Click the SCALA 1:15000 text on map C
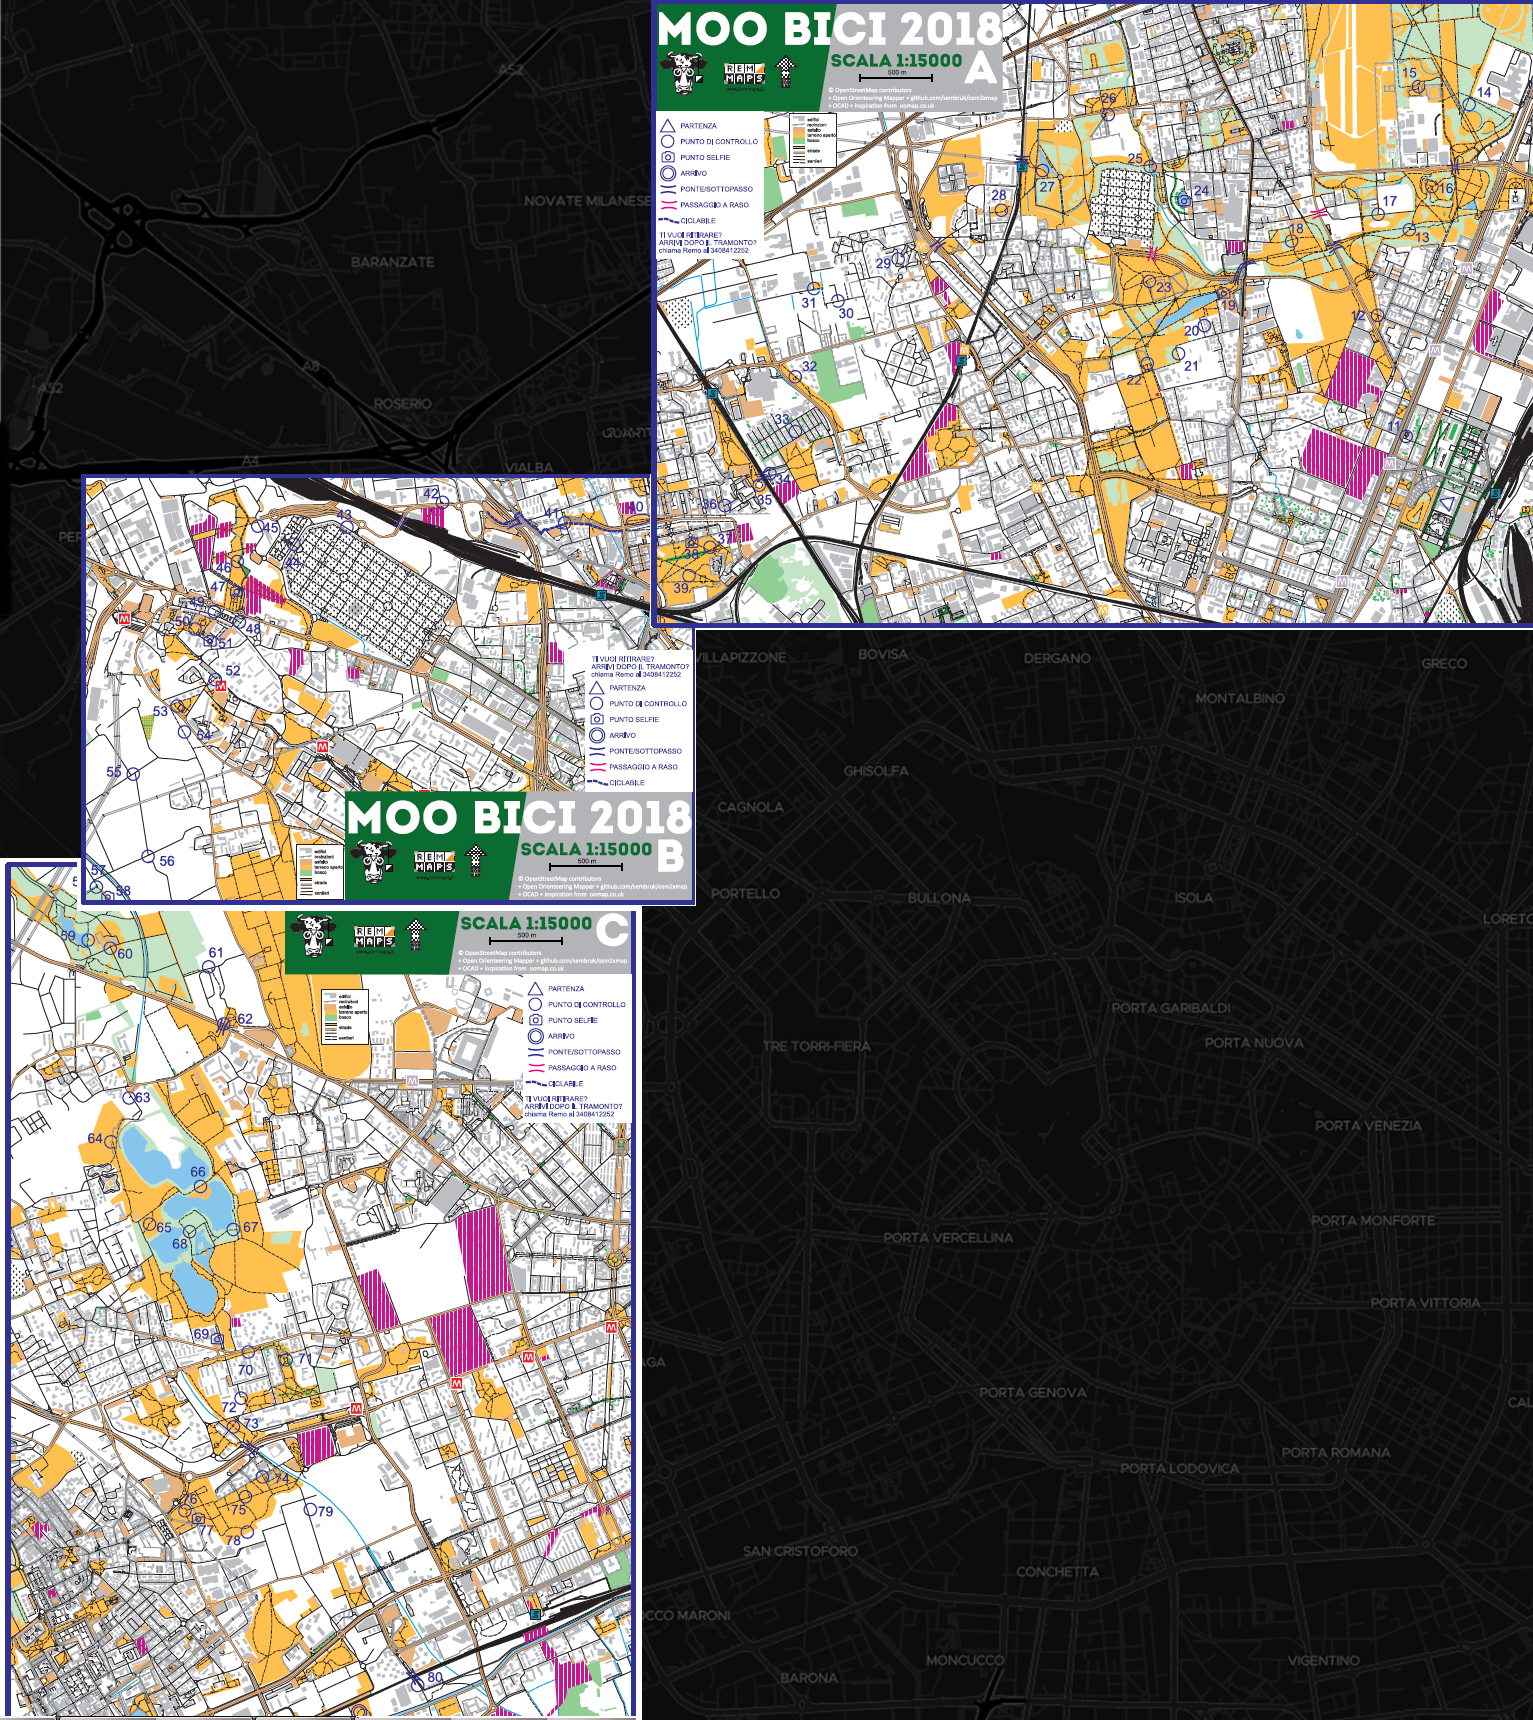Screen dimensions: 1533x1720 [x=526, y=923]
